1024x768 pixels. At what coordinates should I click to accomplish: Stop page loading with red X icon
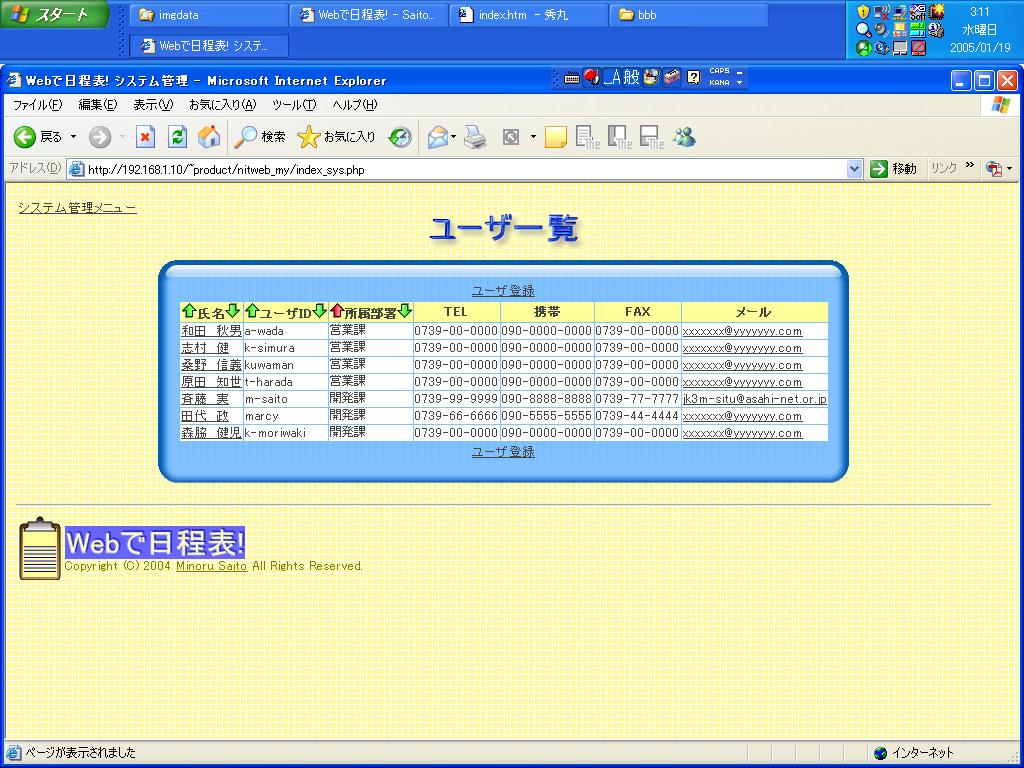pyautogui.click(x=146, y=137)
